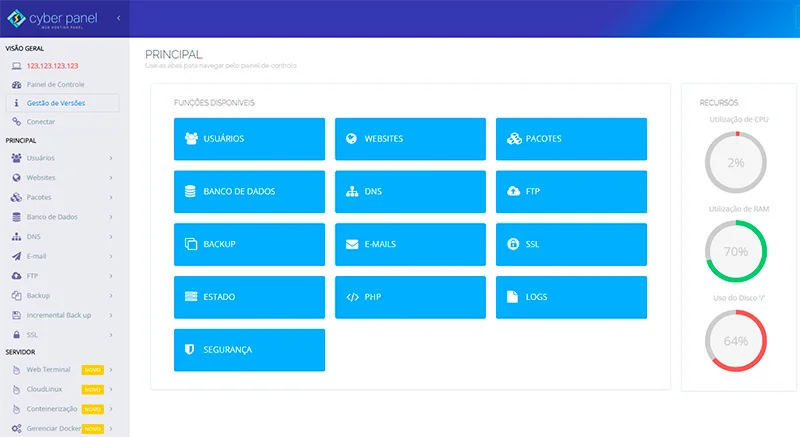Click the Usuários icon on the main tile
The image size is (800, 437).
tap(190, 138)
